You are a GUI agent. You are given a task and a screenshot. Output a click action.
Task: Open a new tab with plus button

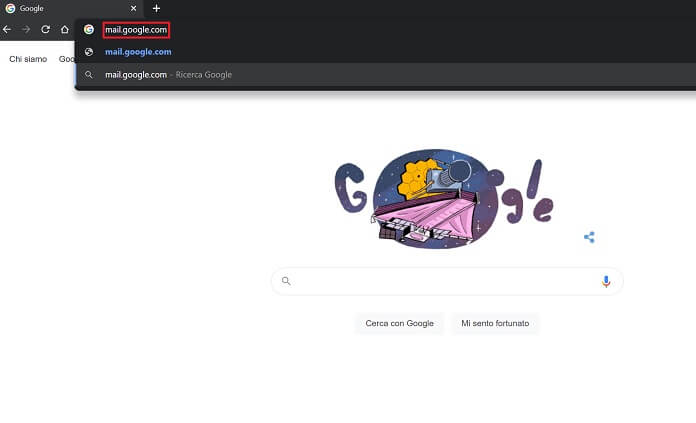156,8
